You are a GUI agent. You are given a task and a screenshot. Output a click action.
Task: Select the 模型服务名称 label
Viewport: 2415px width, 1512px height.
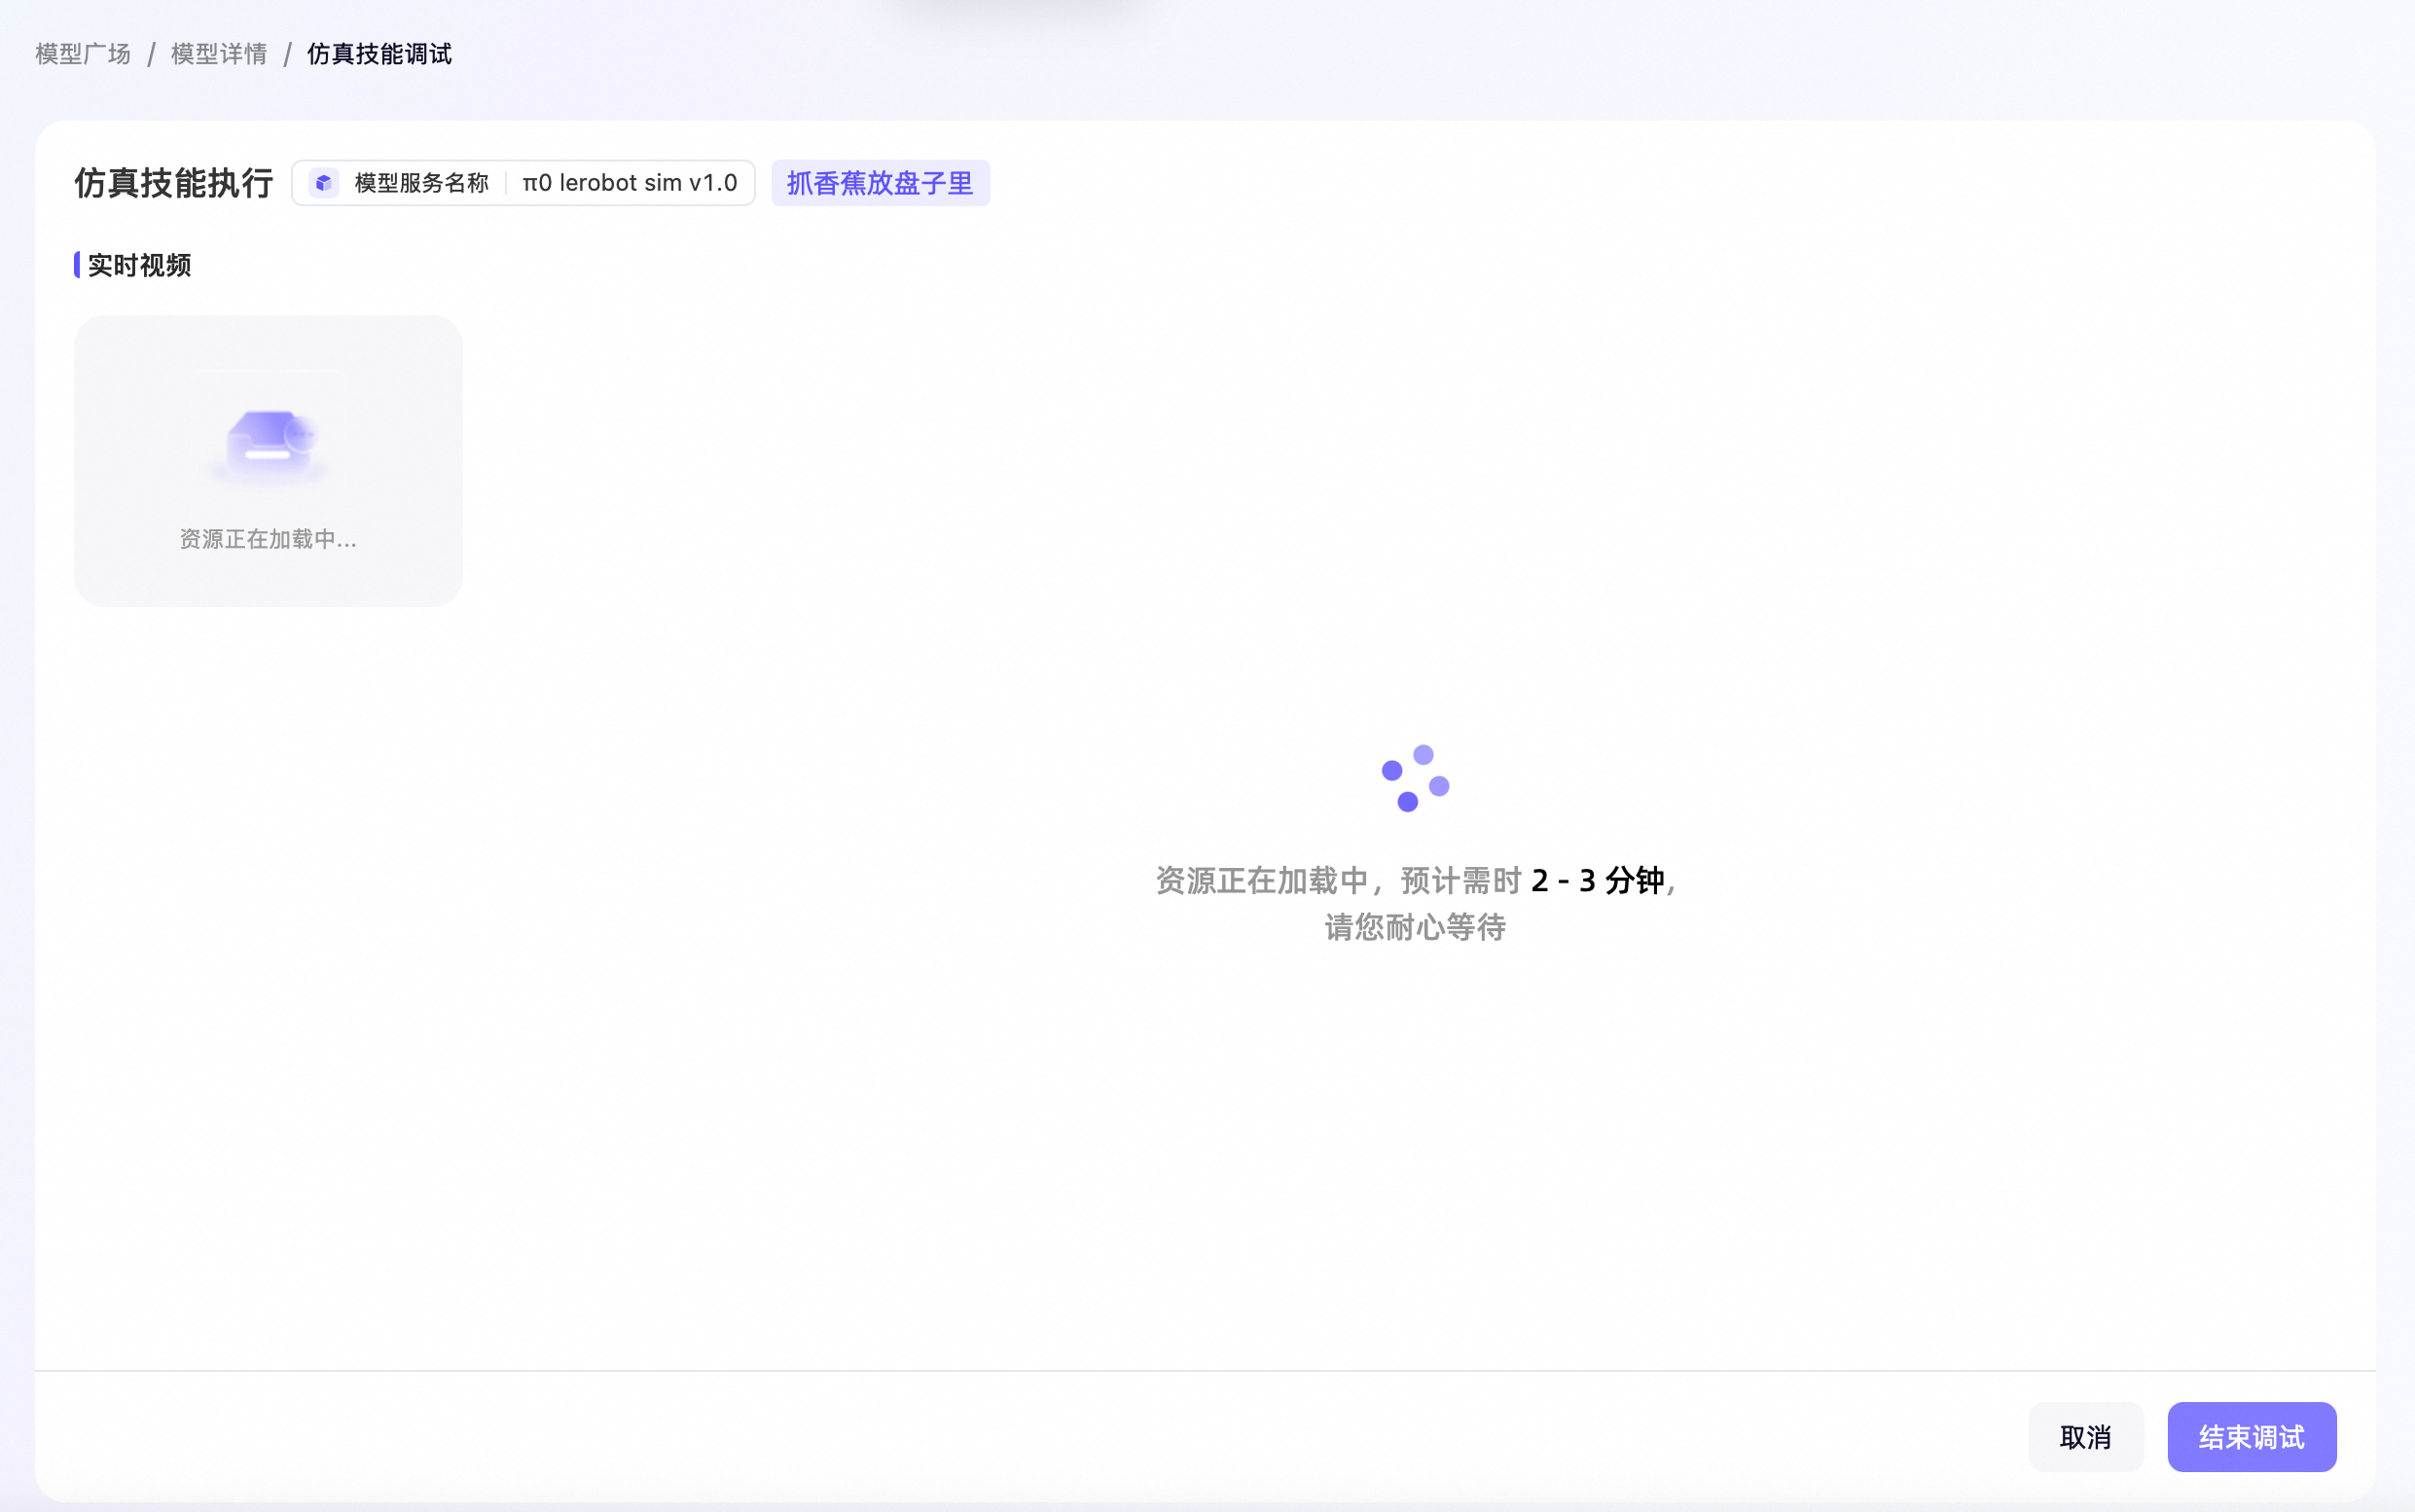click(422, 183)
